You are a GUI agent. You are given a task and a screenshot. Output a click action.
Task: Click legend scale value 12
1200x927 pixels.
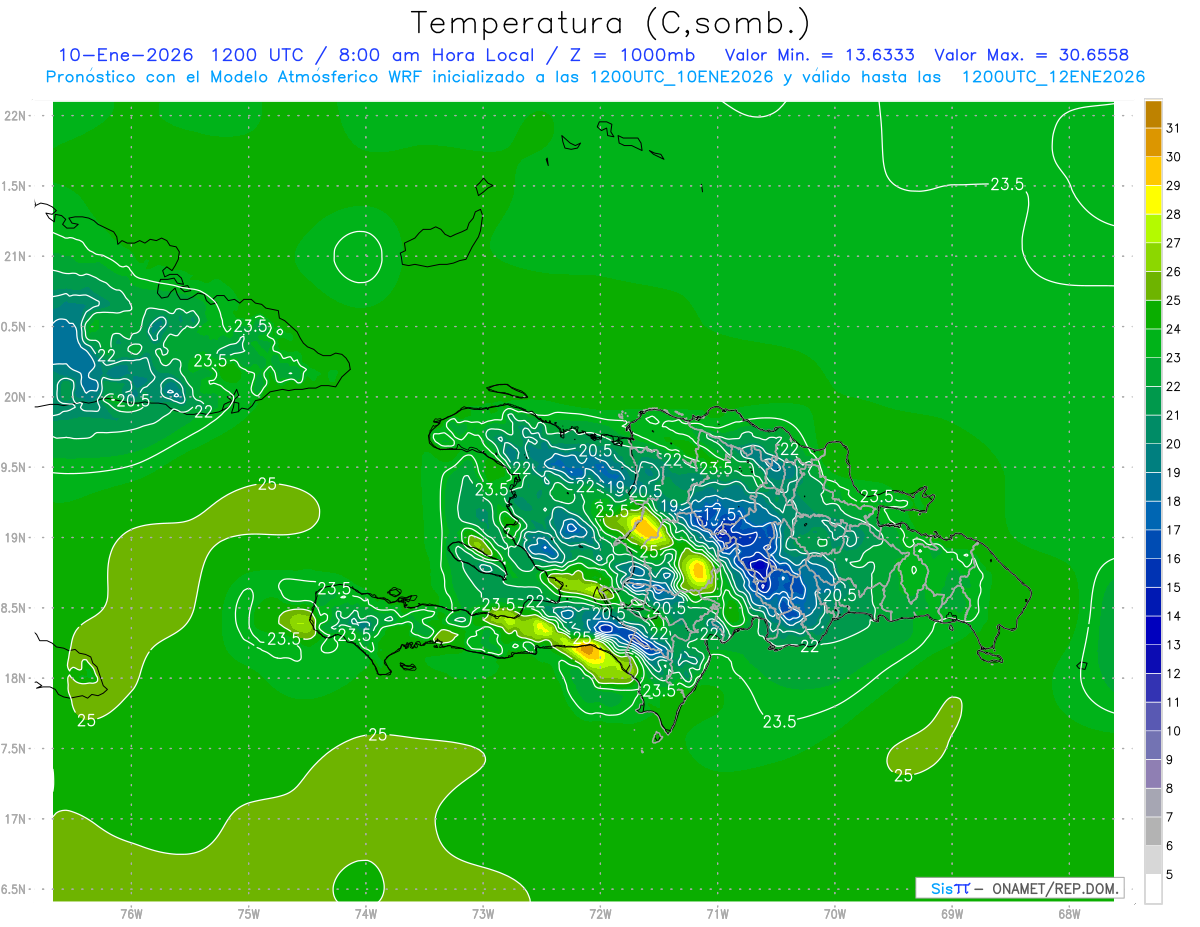[1174, 674]
